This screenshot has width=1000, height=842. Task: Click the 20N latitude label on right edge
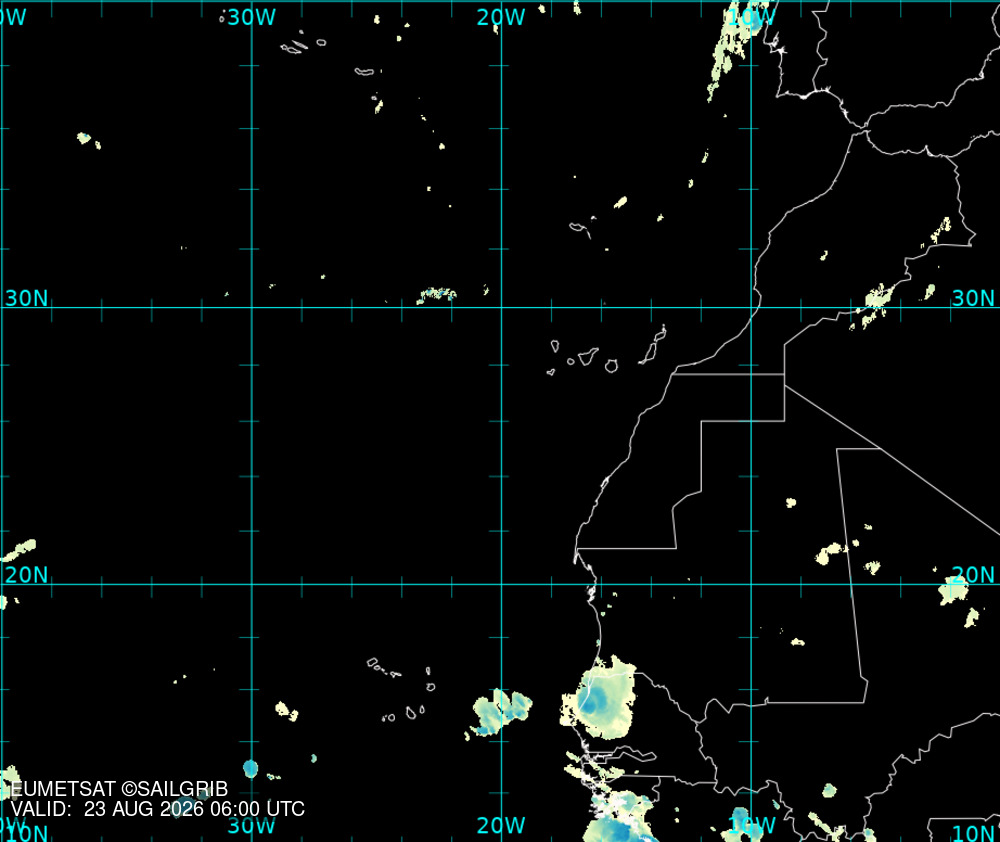[x=973, y=575]
